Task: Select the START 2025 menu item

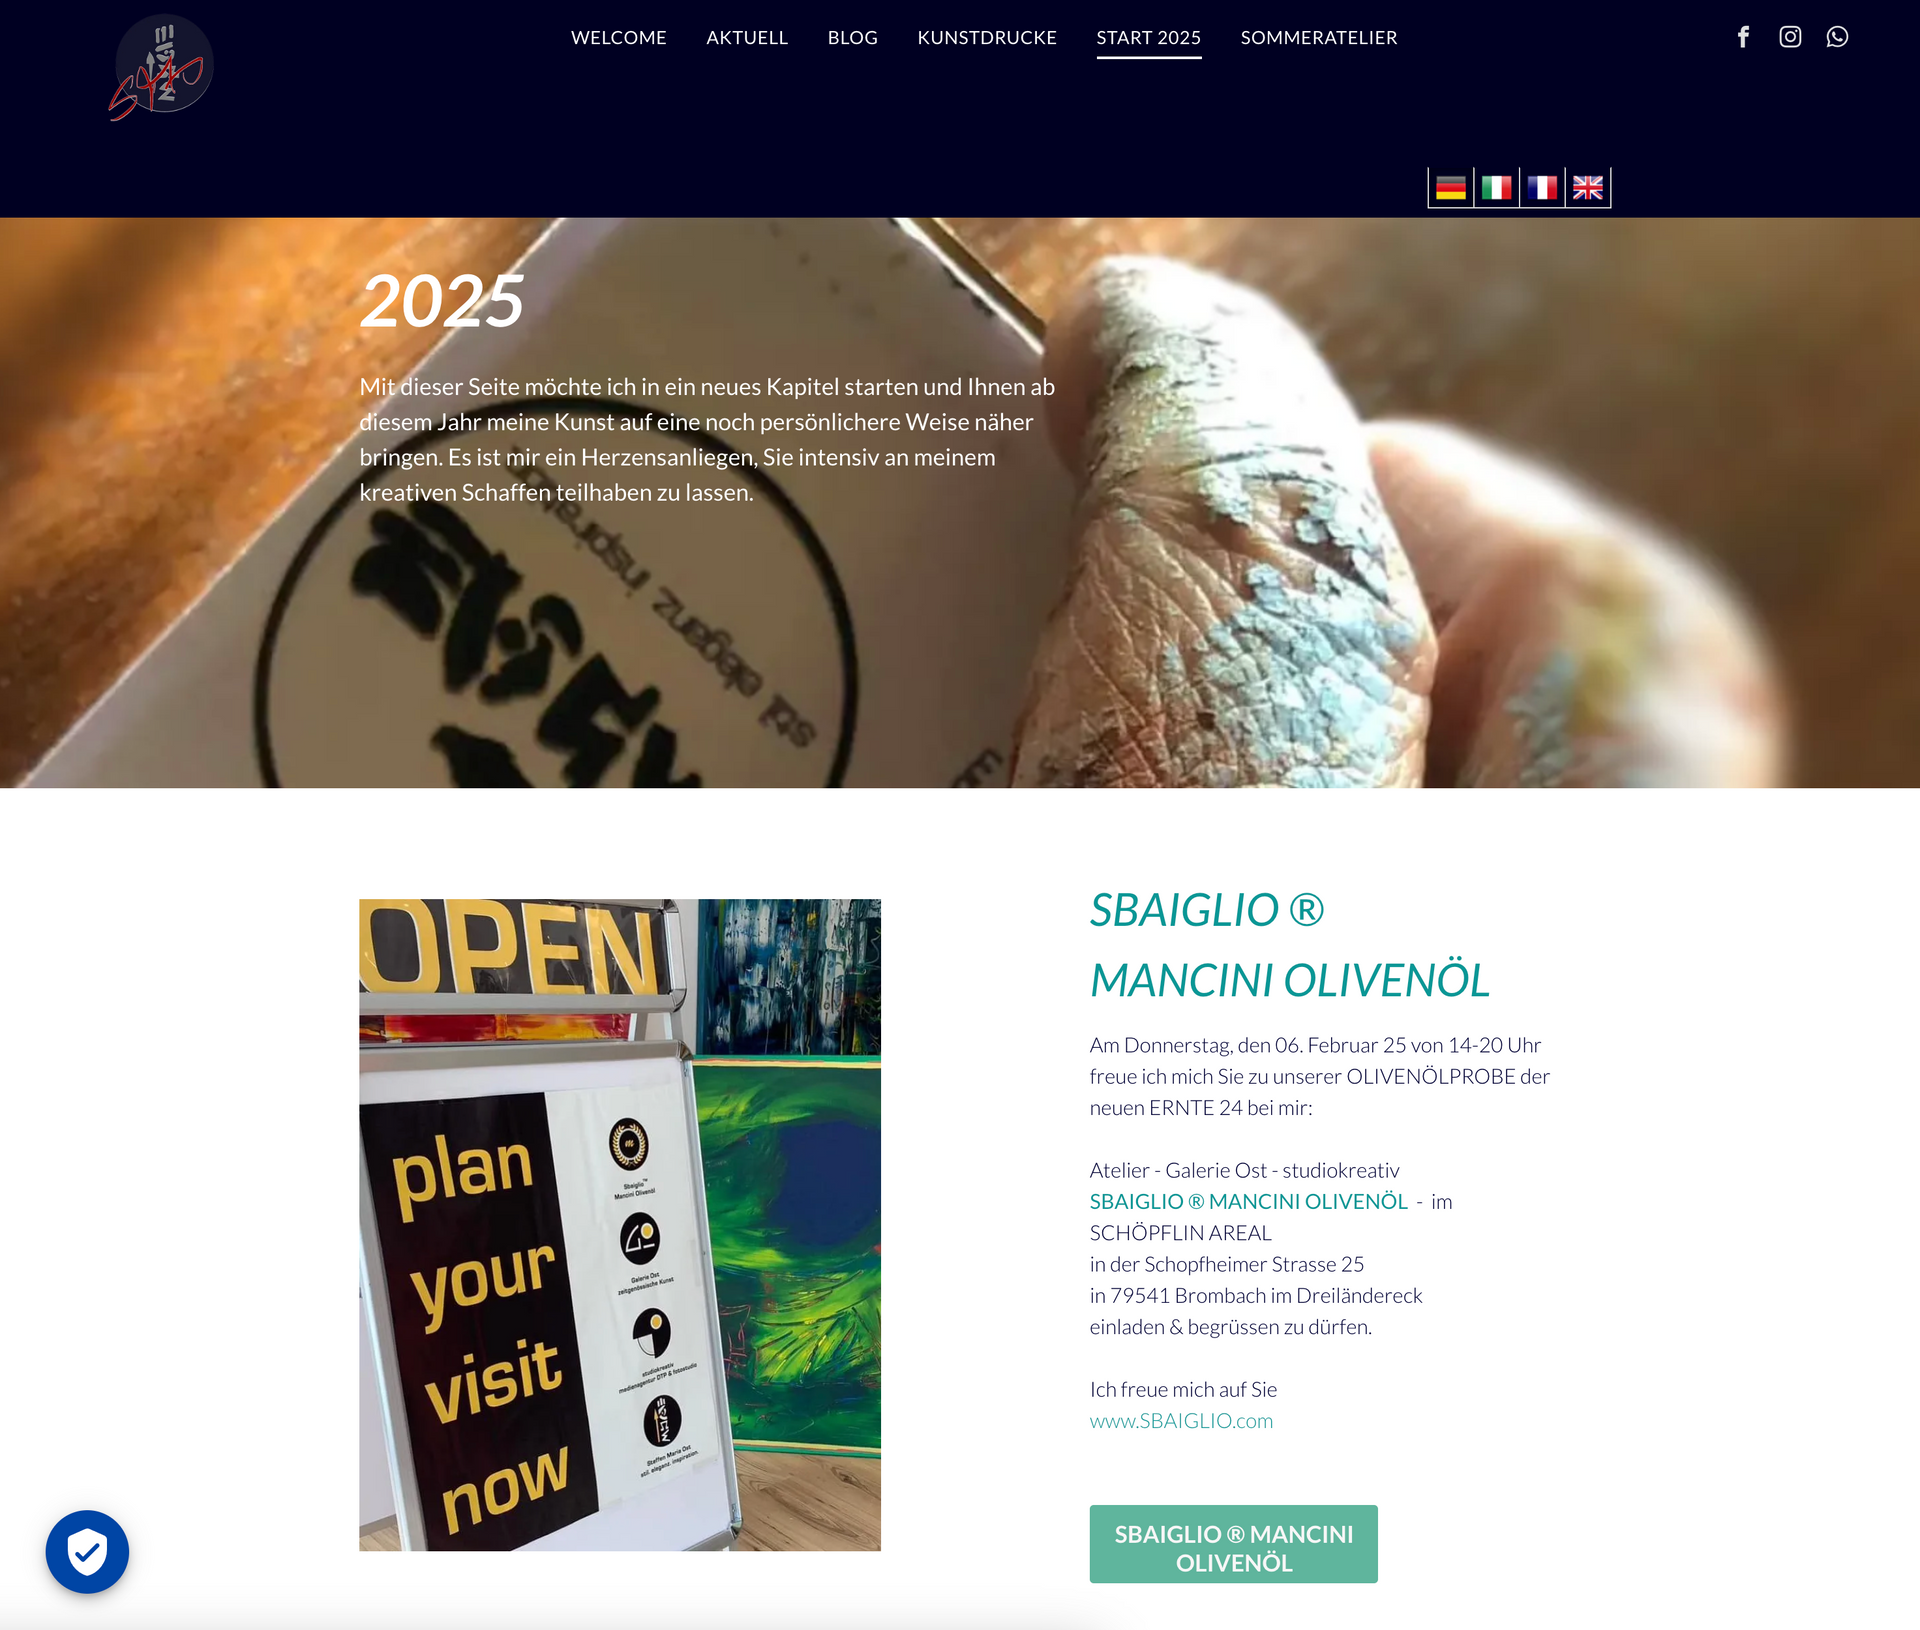Action: (x=1148, y=38)
